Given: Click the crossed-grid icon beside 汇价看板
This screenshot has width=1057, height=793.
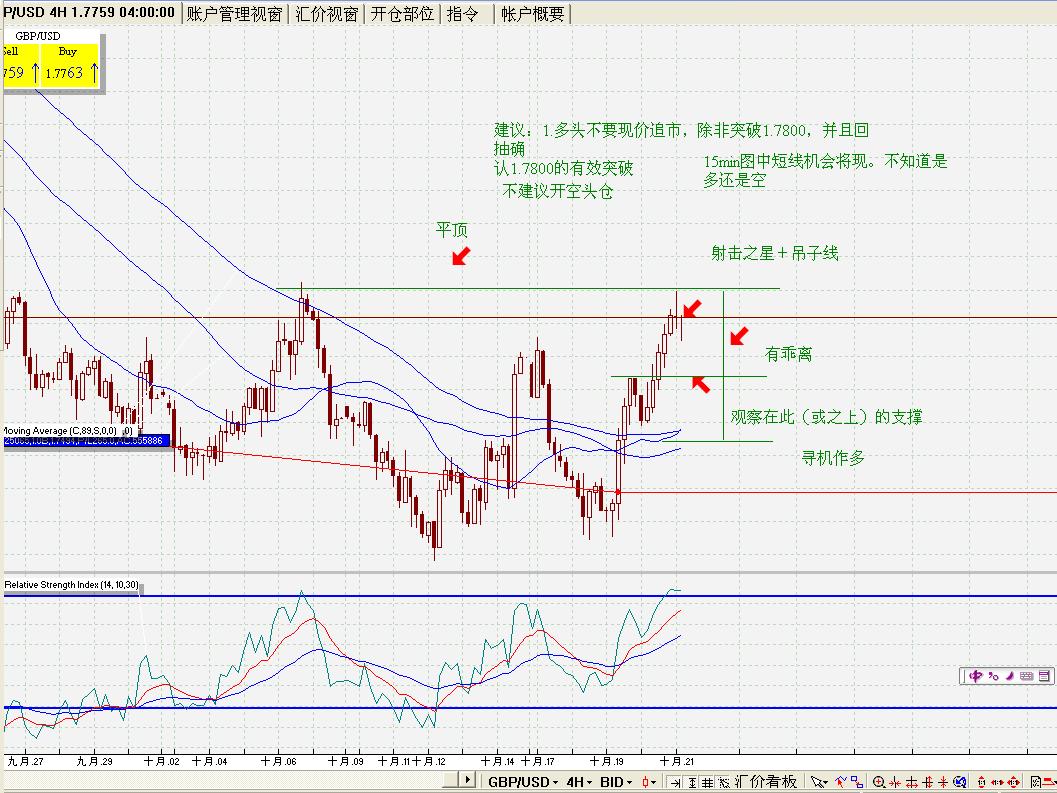Looking at the screenshot, I should click(725, 783).
